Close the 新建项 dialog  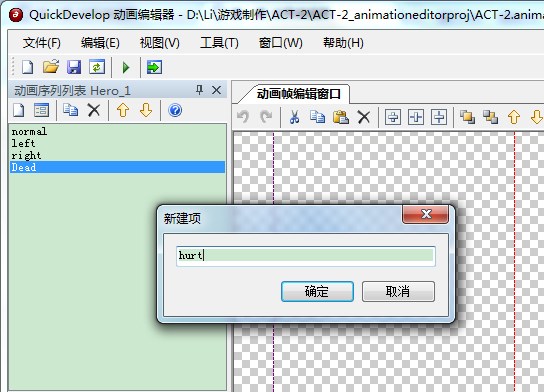tap(426, 214)
